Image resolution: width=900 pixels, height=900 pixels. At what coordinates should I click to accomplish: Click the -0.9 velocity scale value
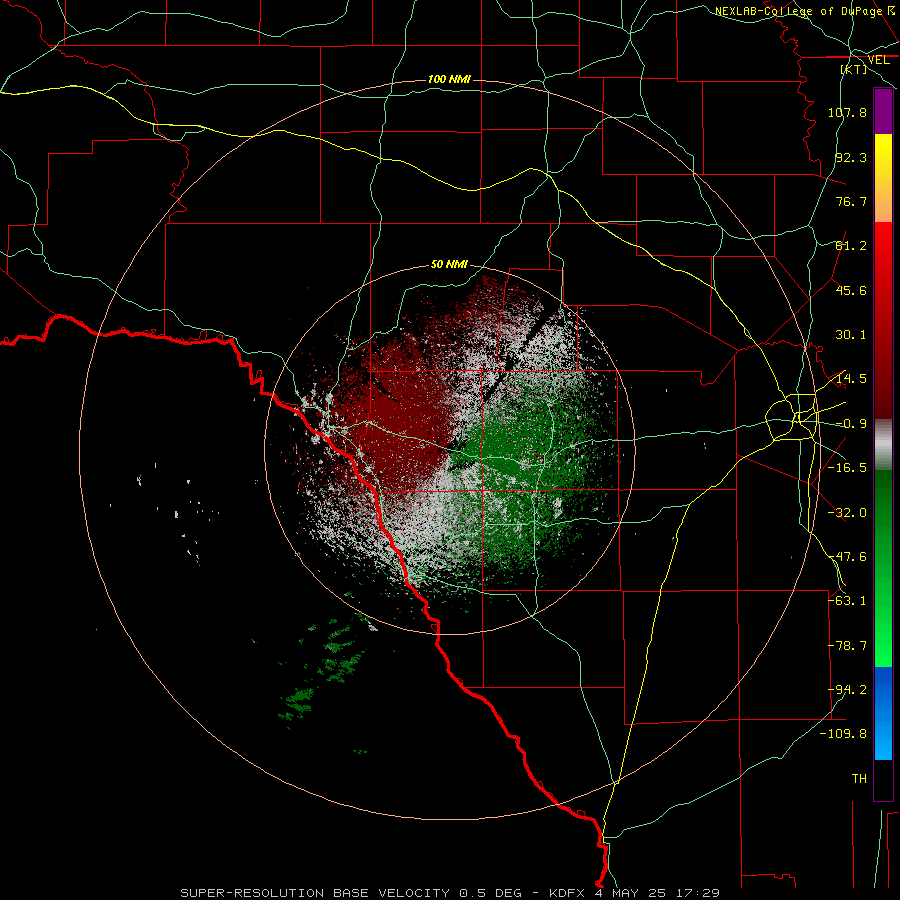point(851,424)
